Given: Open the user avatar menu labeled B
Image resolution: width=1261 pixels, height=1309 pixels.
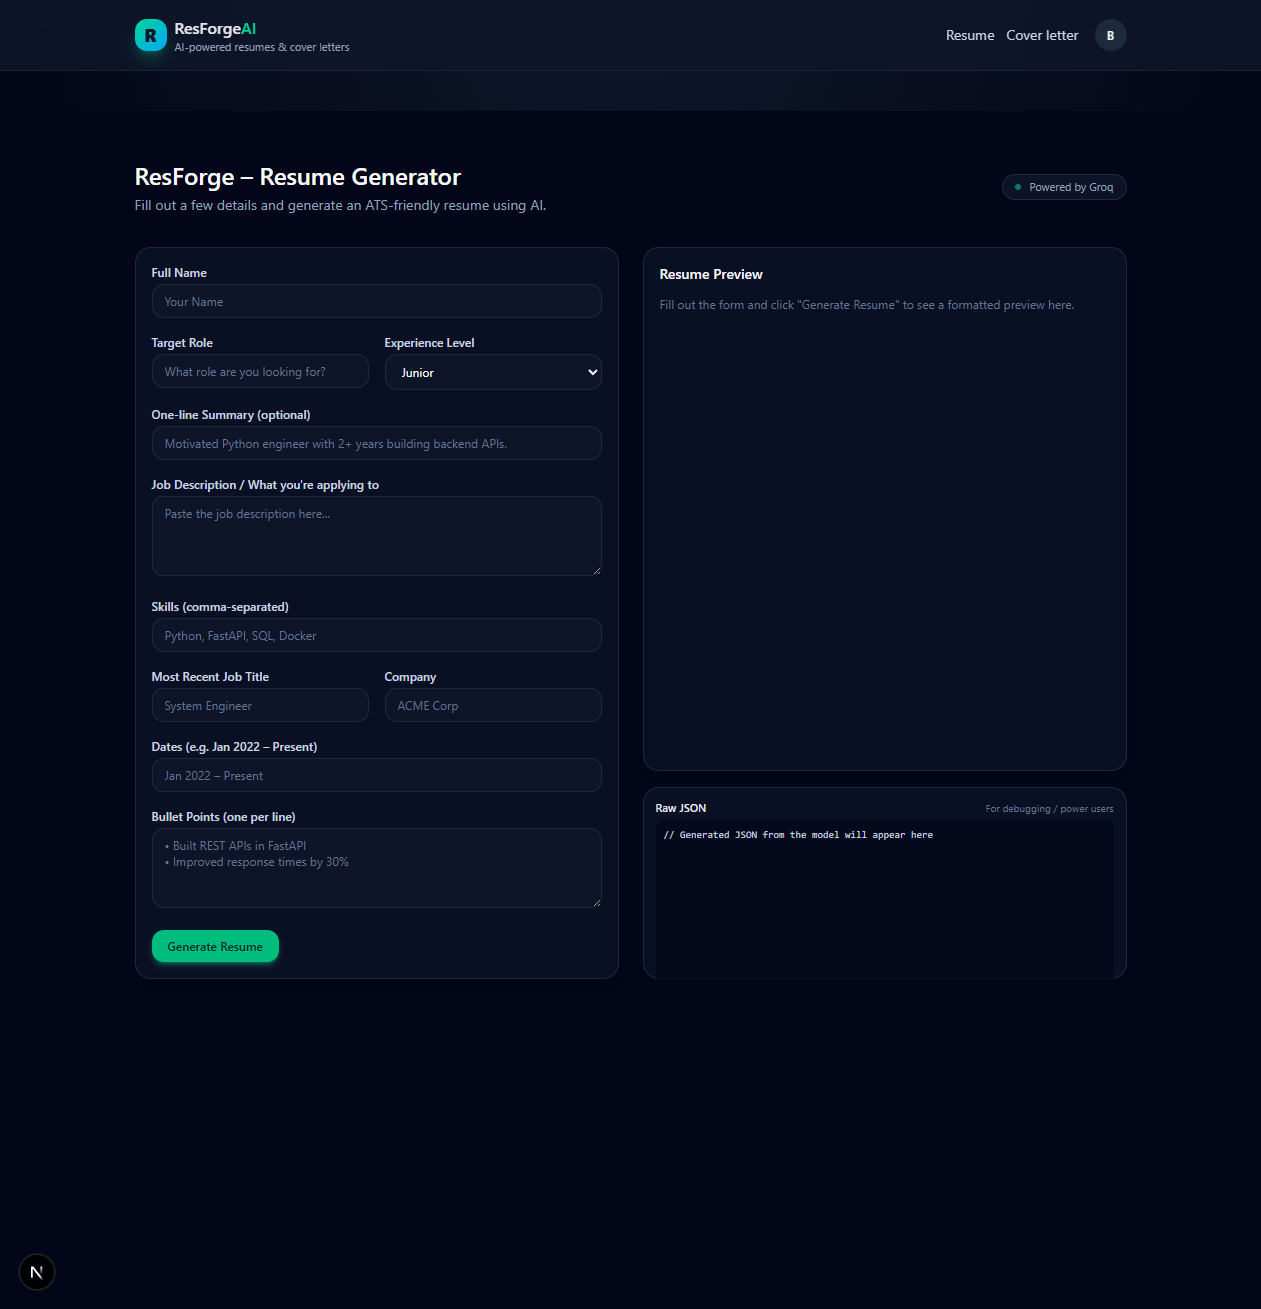Looking at the screenshot, I should coord(1110,35).
